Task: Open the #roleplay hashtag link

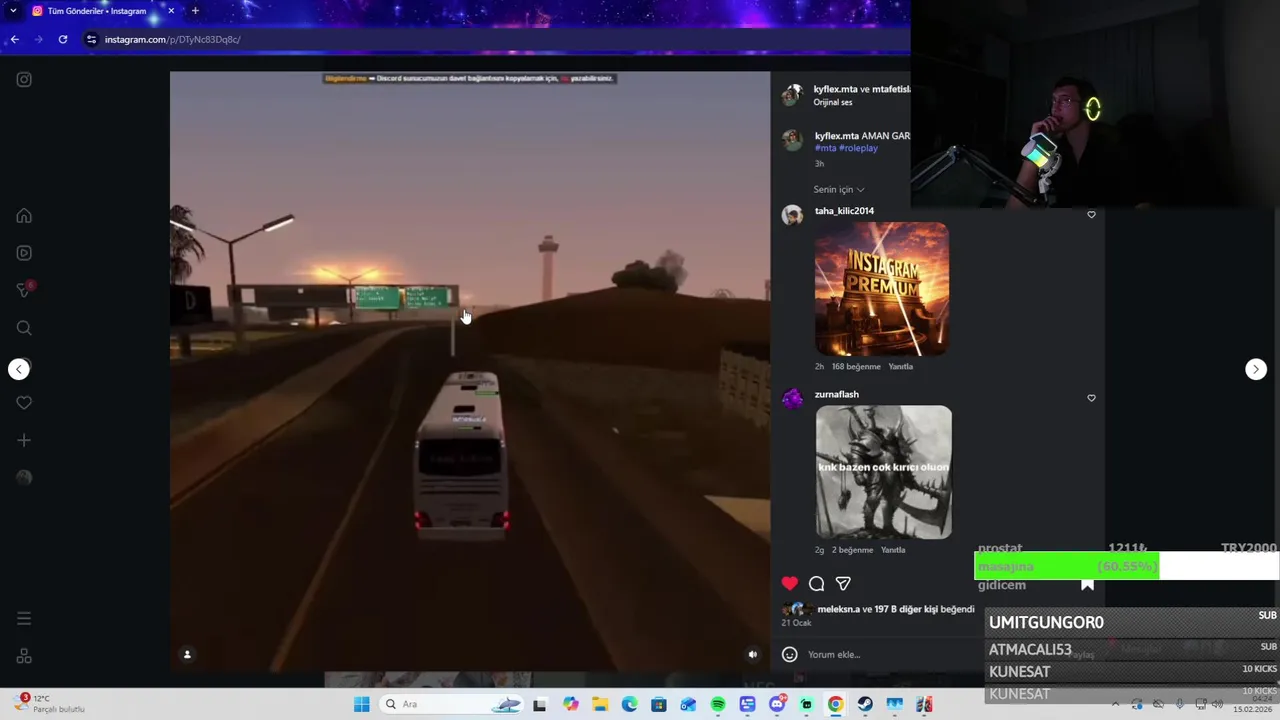Action: click(858, 148)
